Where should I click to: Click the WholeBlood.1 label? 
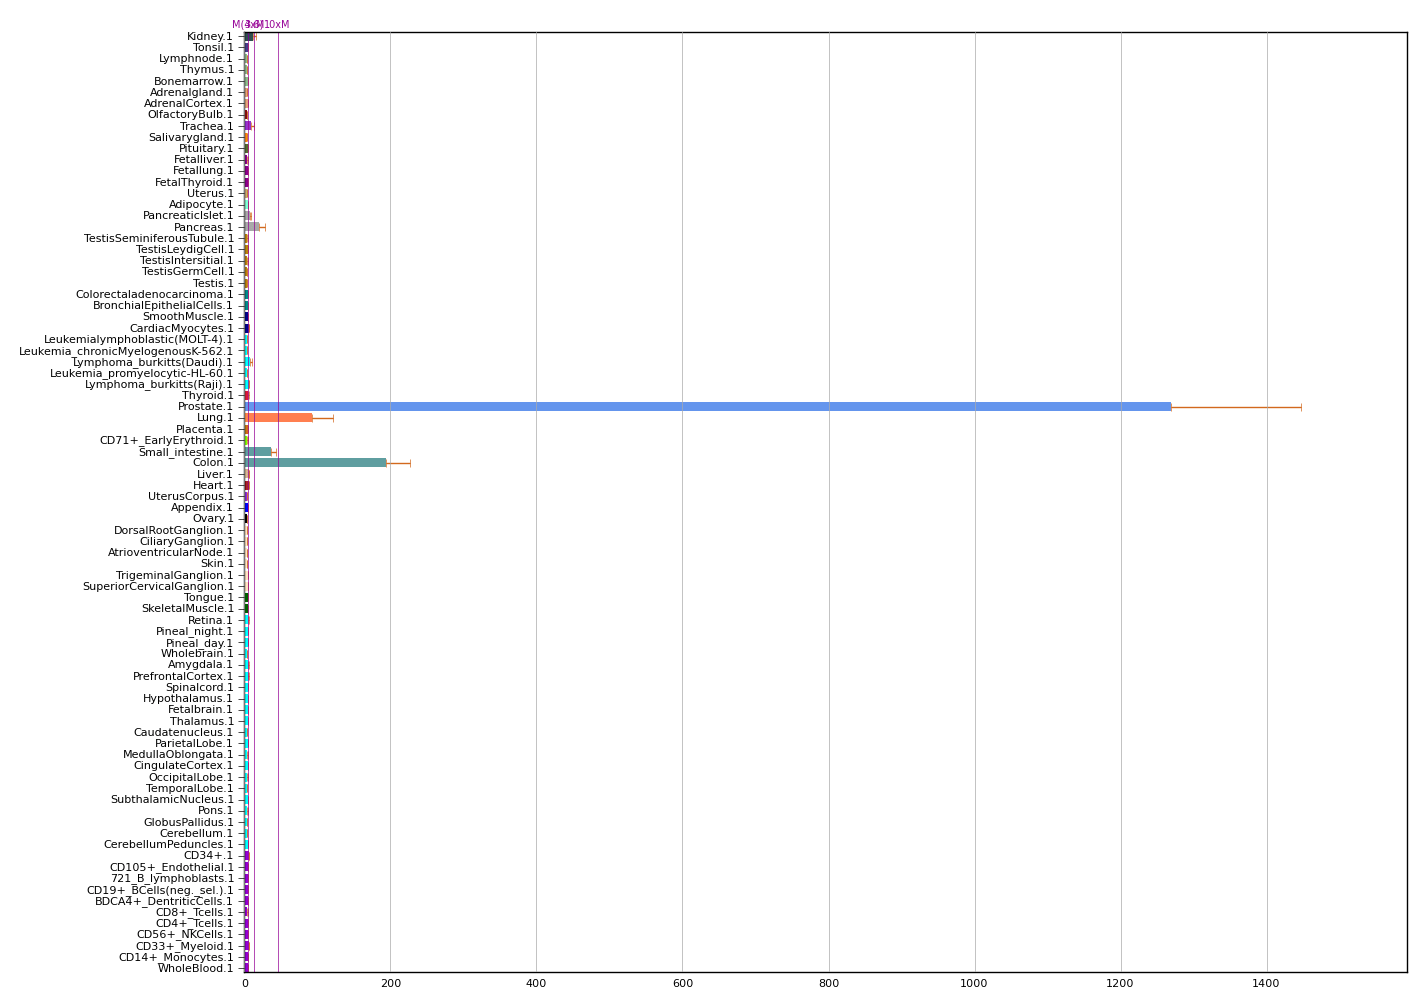pyautogui.click(x=195, y=969)
